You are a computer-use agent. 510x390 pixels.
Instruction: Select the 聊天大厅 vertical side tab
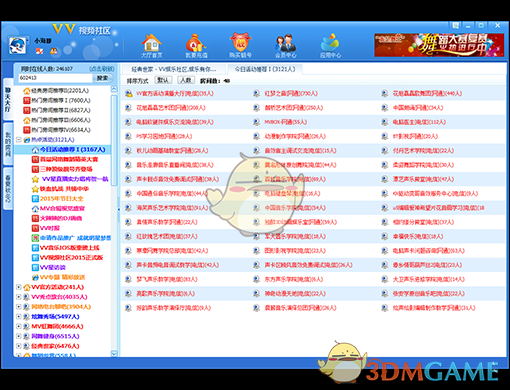coord(8,99)
